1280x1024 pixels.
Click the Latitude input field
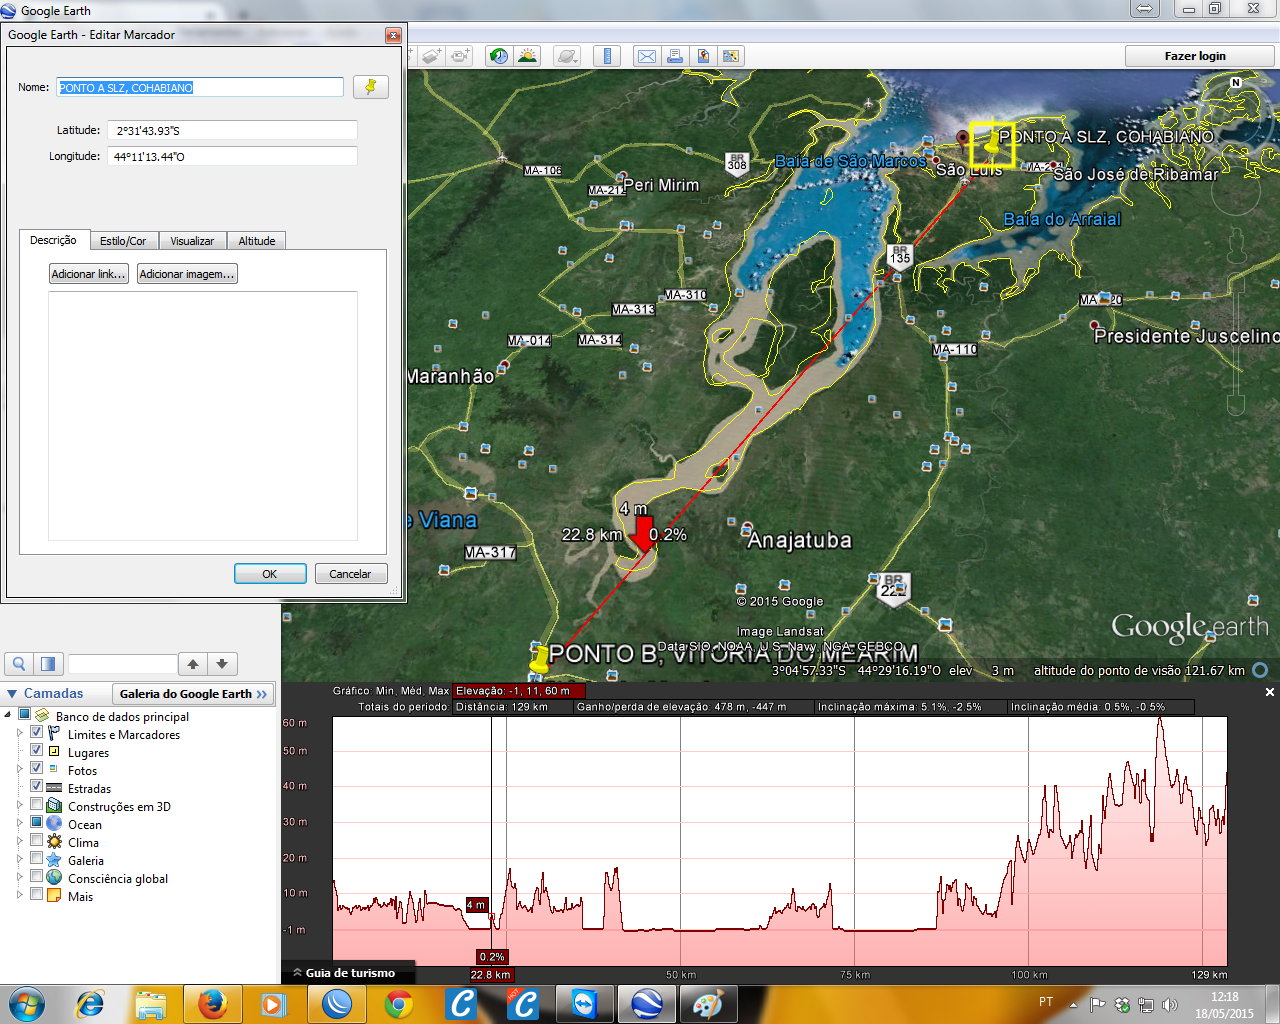click(233, 130)
